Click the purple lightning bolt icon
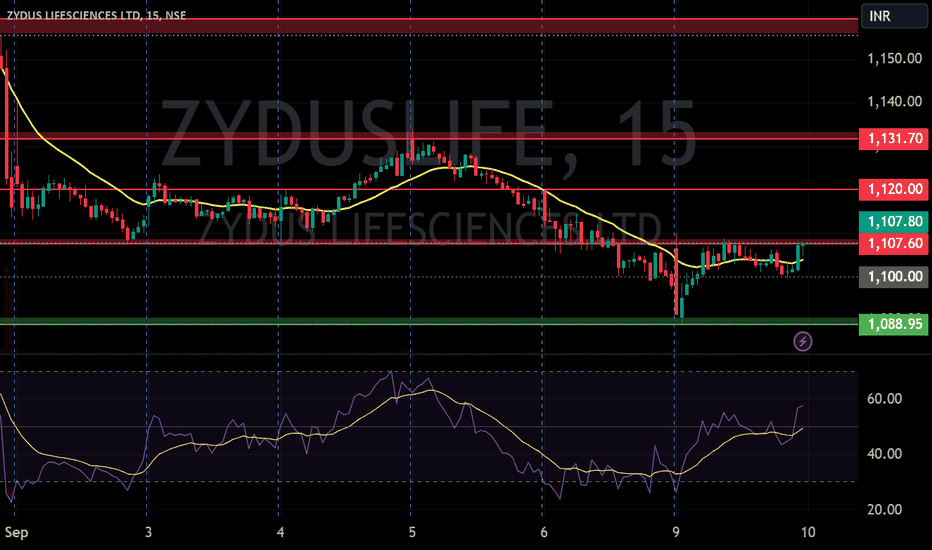Screen dimensions: 932x550 click(x=802, y=341)
